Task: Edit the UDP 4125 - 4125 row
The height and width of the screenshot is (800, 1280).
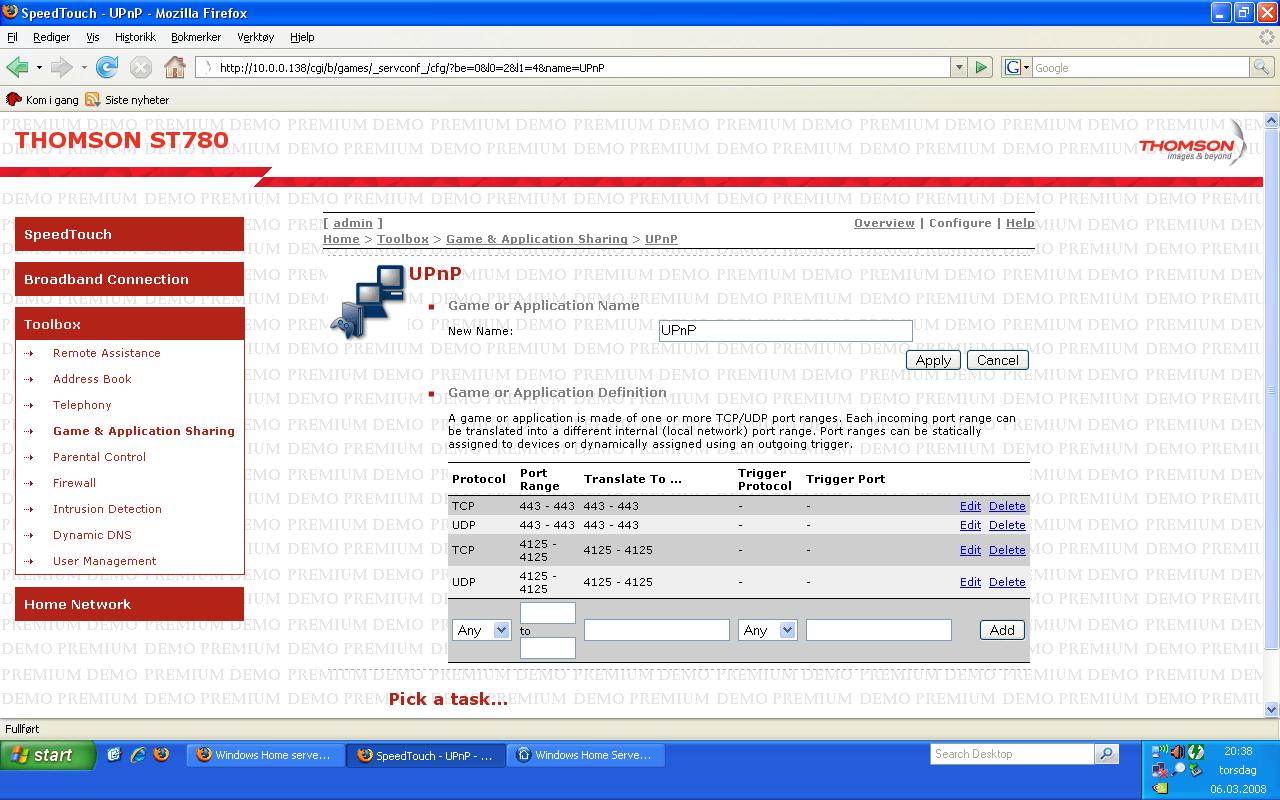Action: pos(970,582)
